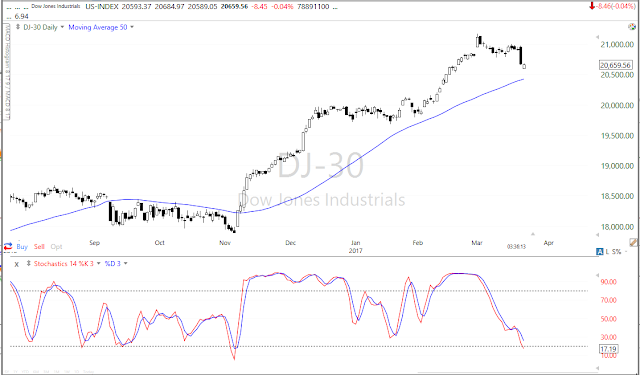Image resolution: width=640 pixels, height=375 pixels.
Task: Click the 20684.97 high value in header
Action: (168, 7)
